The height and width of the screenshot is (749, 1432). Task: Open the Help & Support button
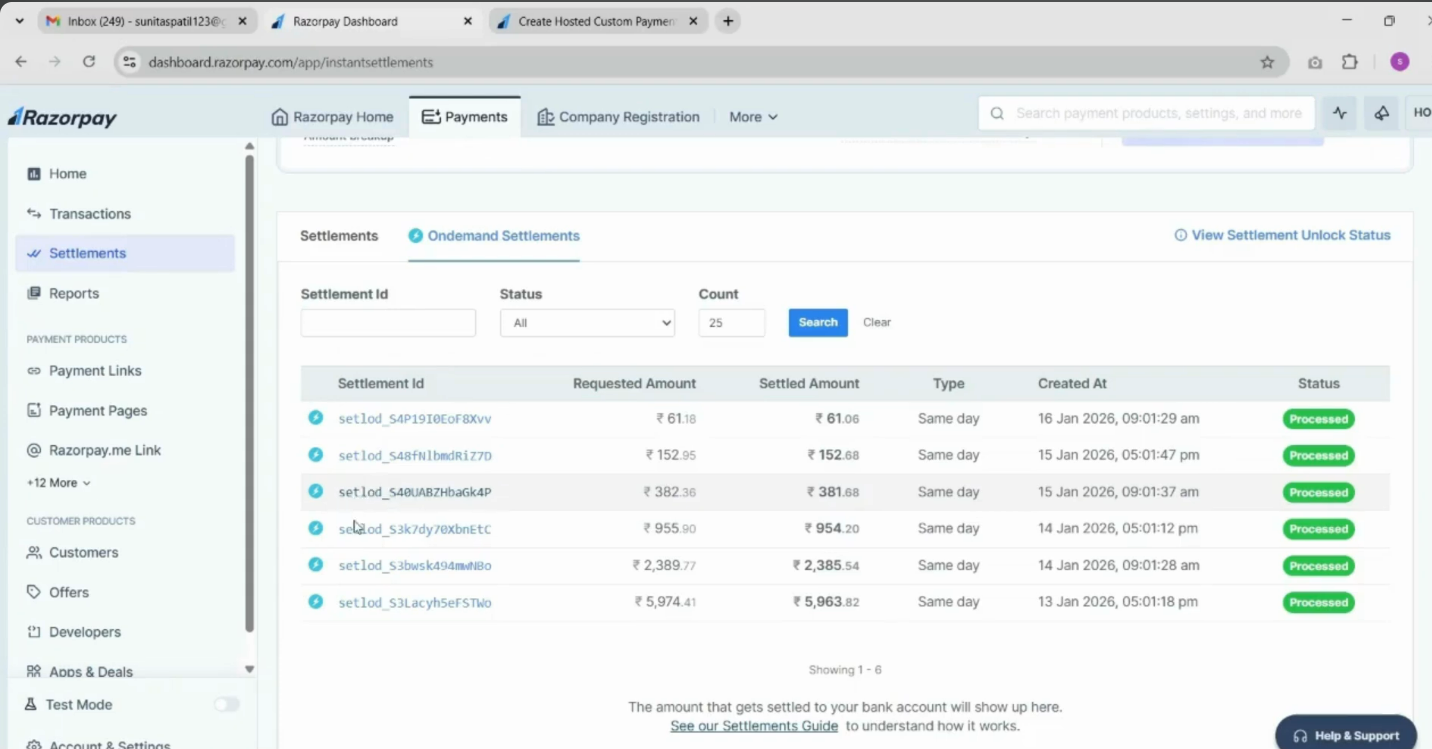1346,735
